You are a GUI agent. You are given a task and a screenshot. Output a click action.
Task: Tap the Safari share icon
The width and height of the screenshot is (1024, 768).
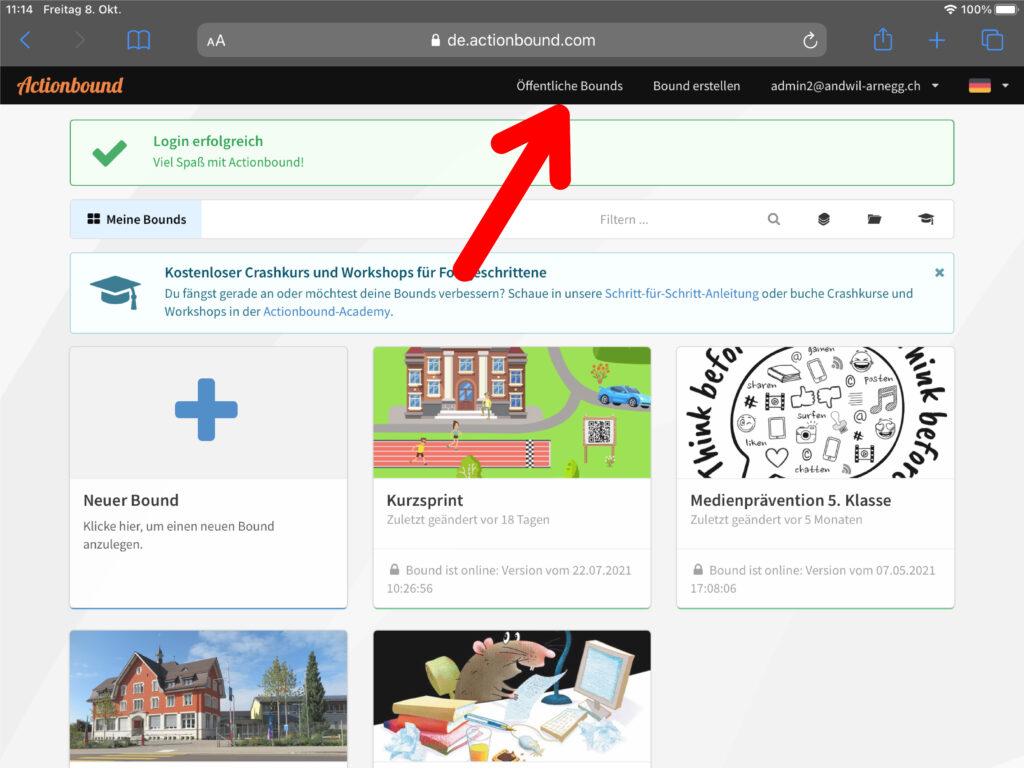click(x=882, y=40)
